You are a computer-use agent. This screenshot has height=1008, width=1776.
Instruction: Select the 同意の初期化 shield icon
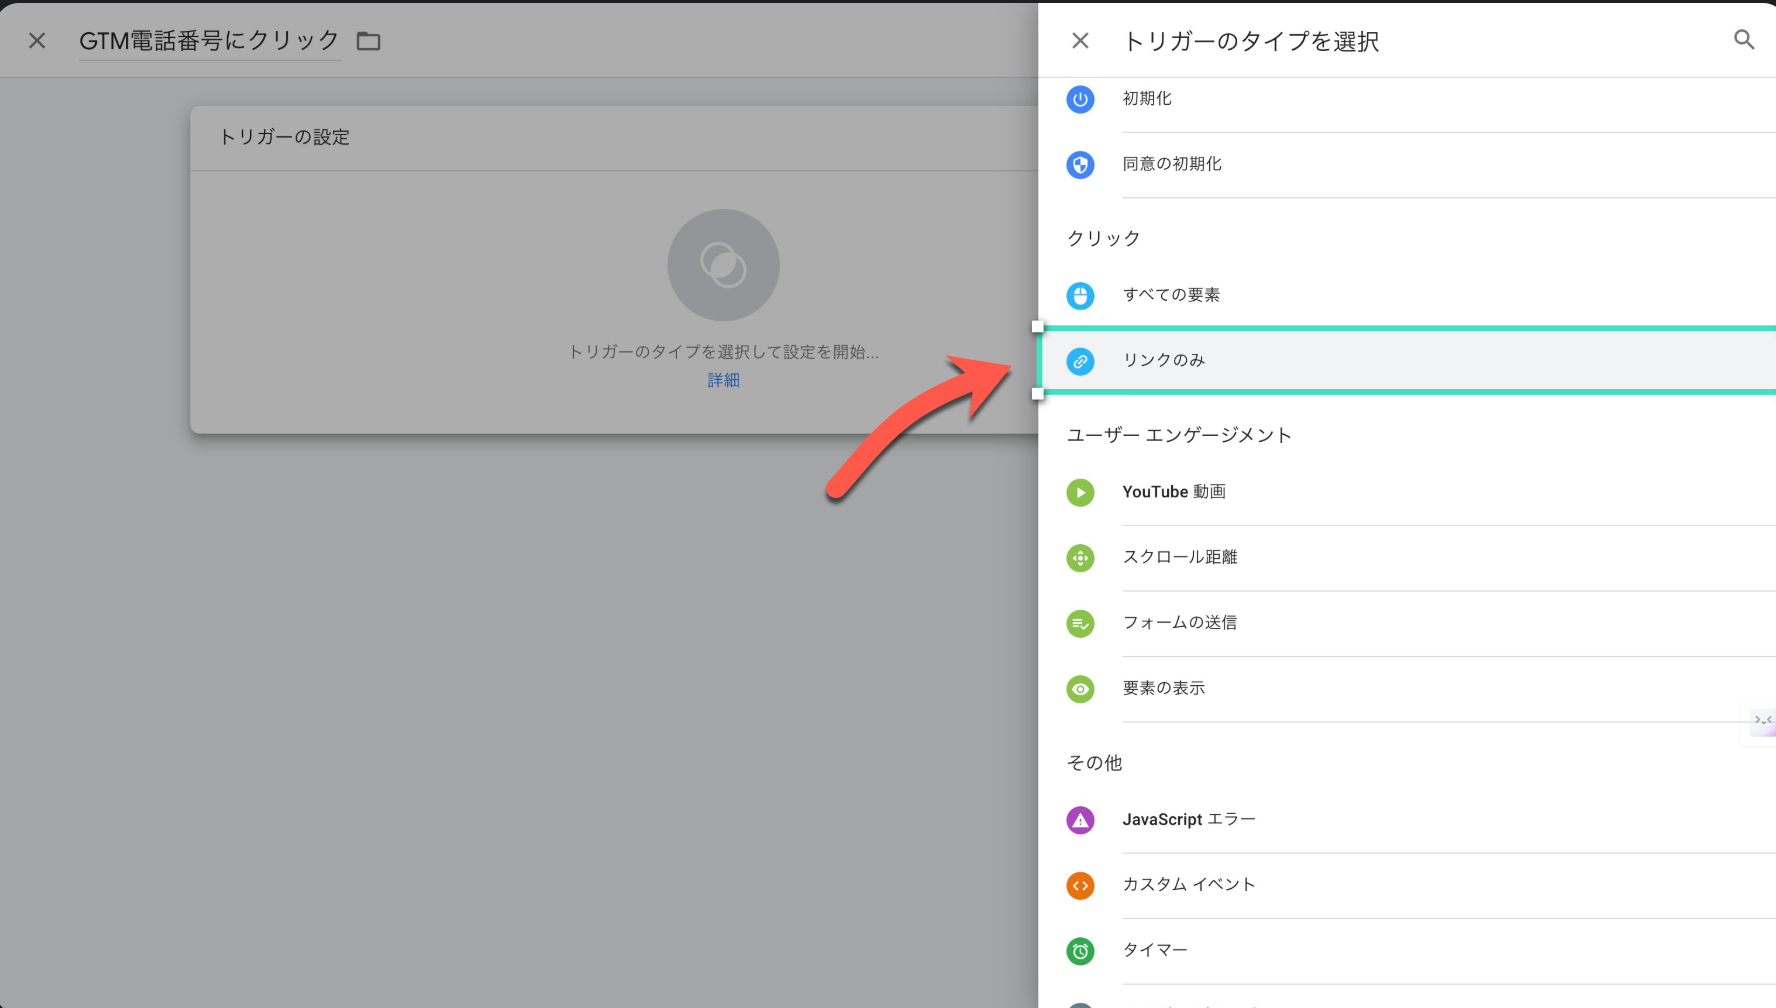(1080, 165)
